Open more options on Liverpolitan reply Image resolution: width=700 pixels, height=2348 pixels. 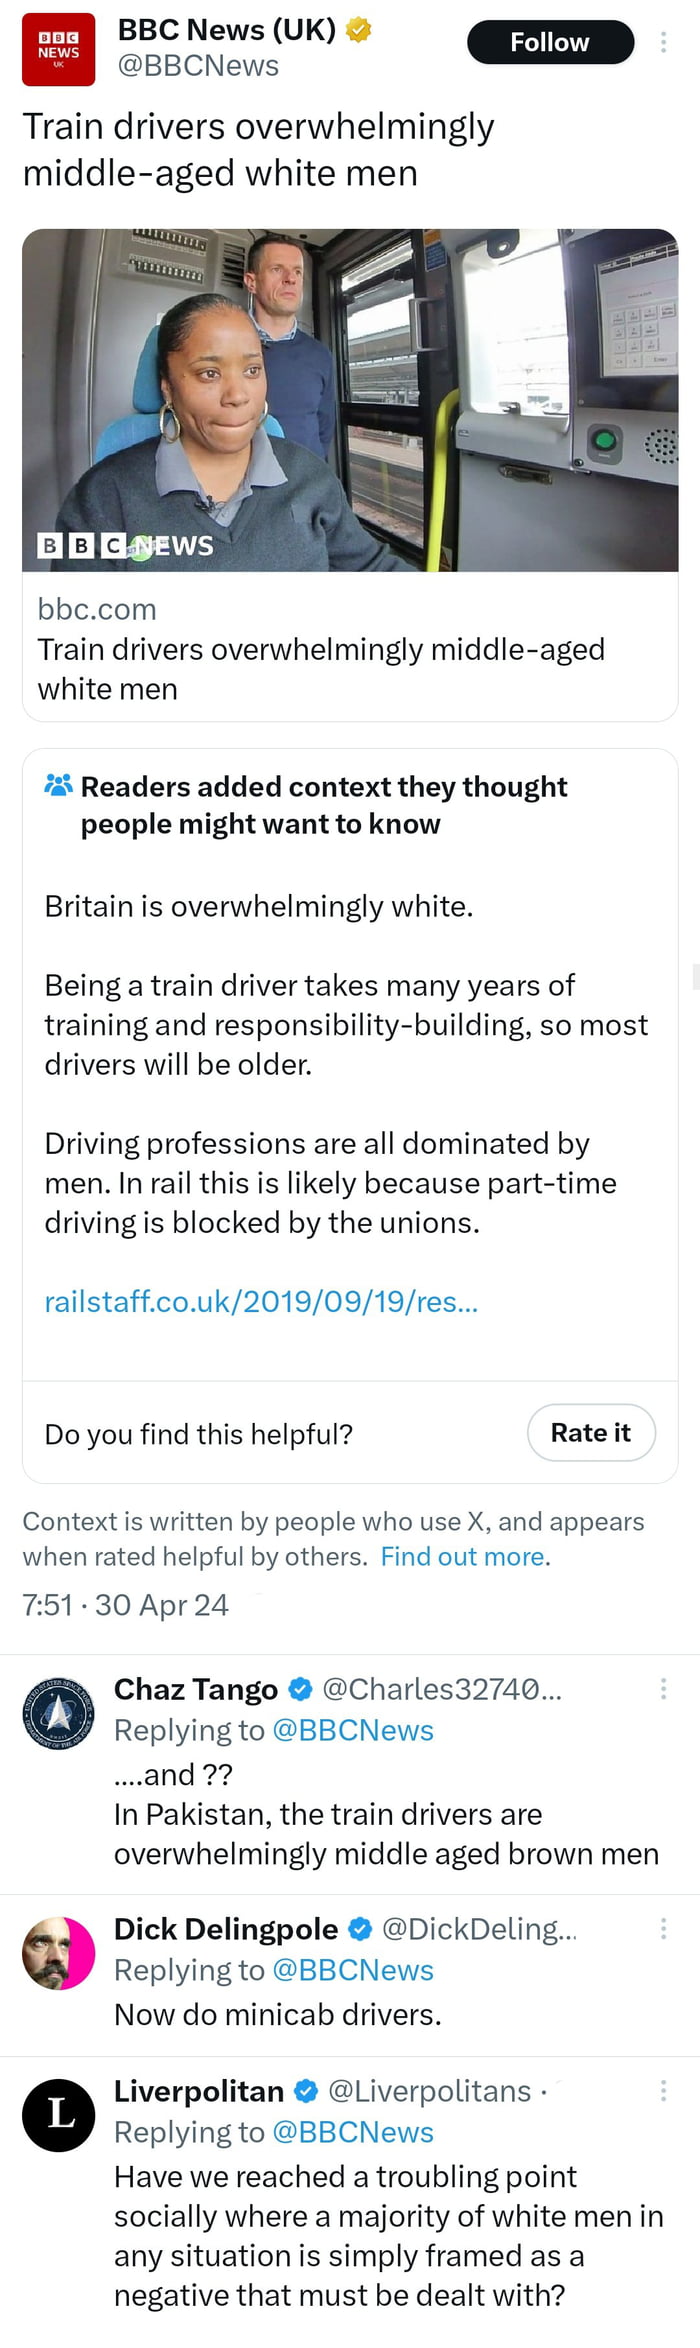coord(663,2091)
